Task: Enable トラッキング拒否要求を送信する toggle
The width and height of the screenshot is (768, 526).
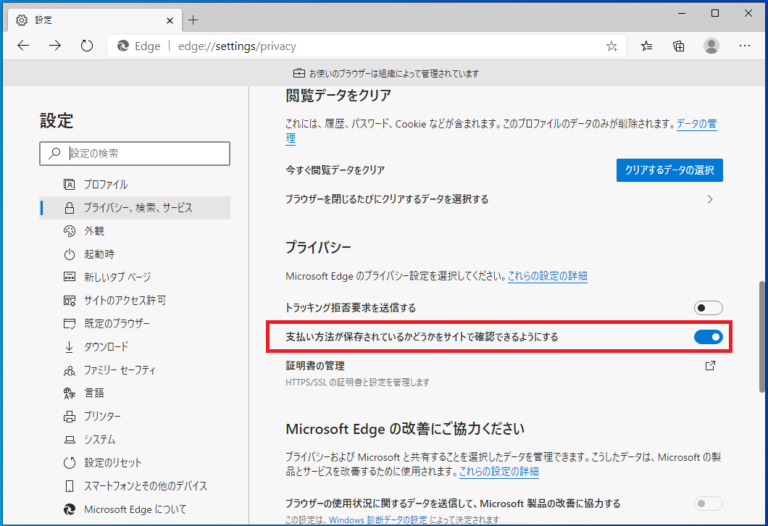Action: click(708, 308)
